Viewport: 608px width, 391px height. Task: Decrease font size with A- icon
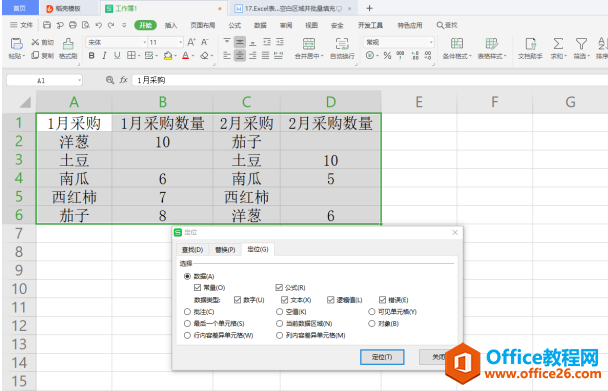(204, 42)
